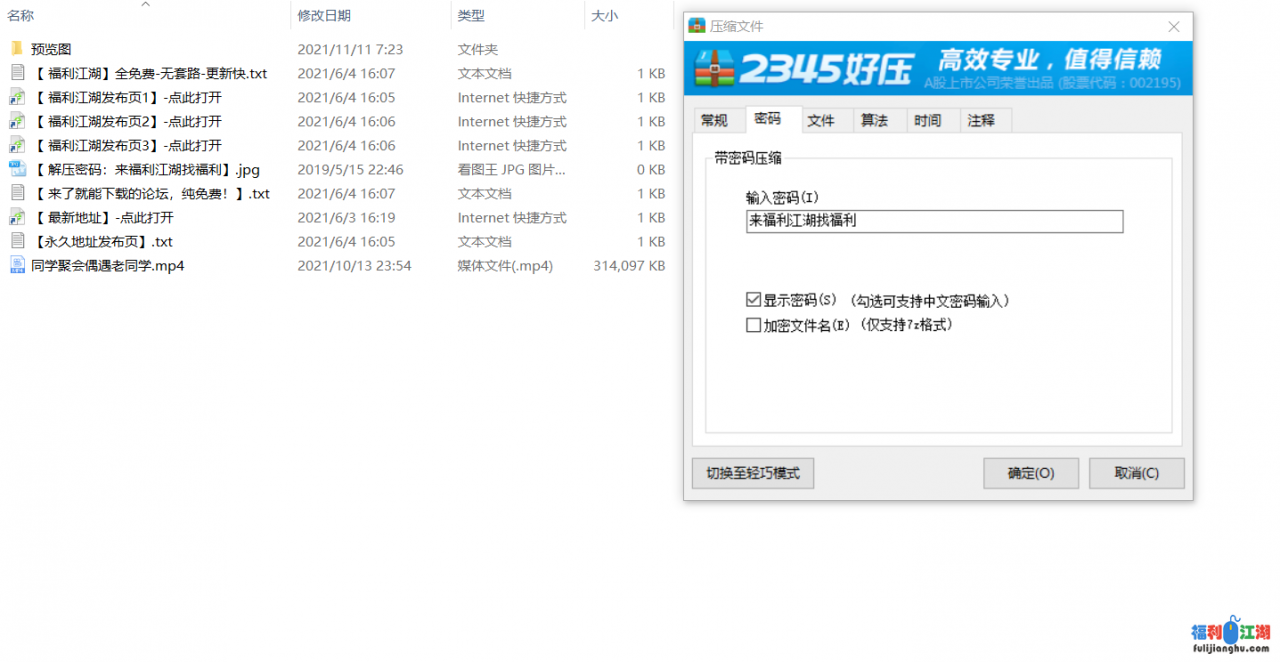Click the 同学聚会偶遇老同学.mp4 video file icon
1280x662 pixels.
(17, 265)
